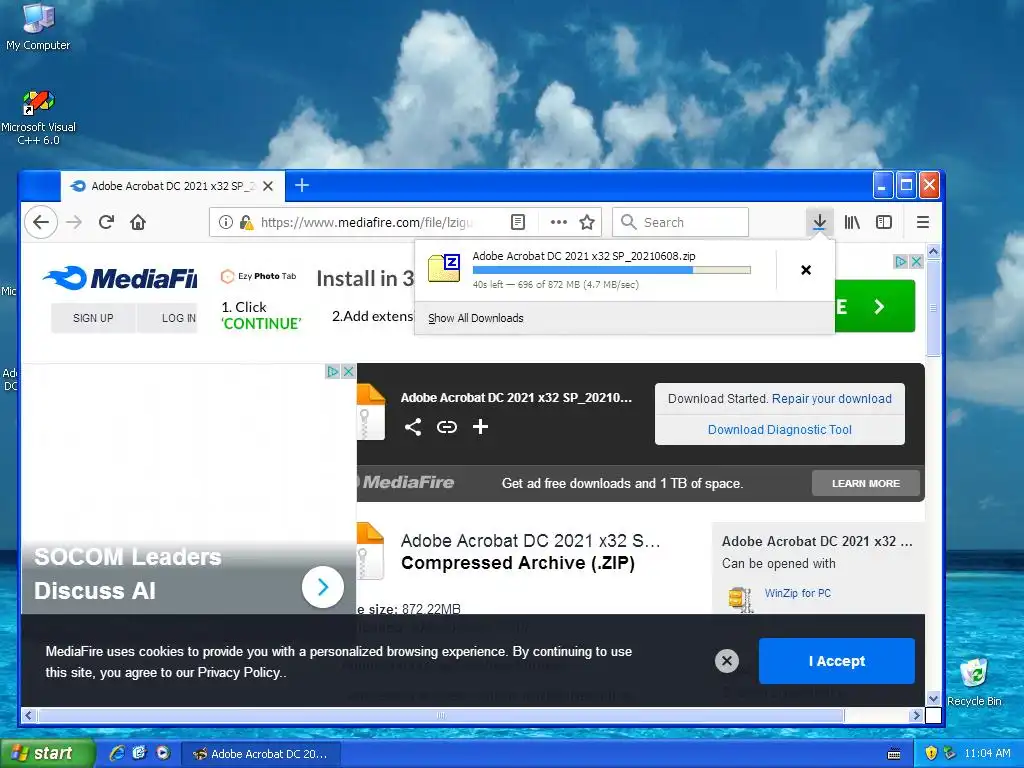
Task: Select the Adobe Acrobat DC 2021 tab
Action: coord(173,186)
